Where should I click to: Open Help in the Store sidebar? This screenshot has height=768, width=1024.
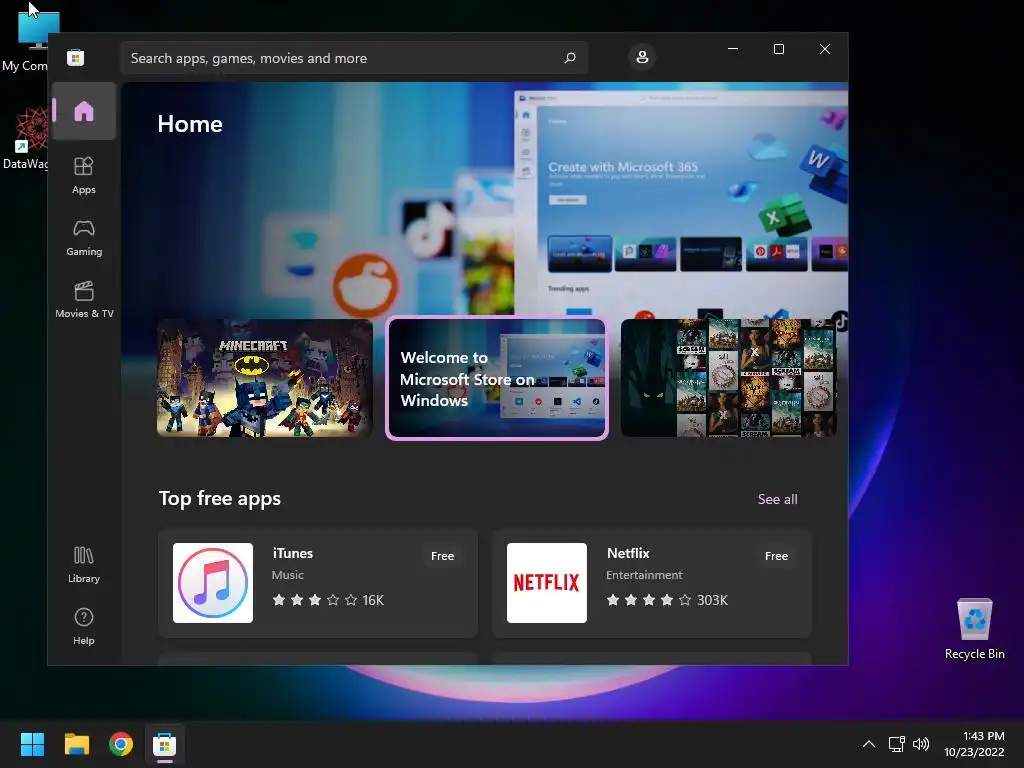point(84,627)
